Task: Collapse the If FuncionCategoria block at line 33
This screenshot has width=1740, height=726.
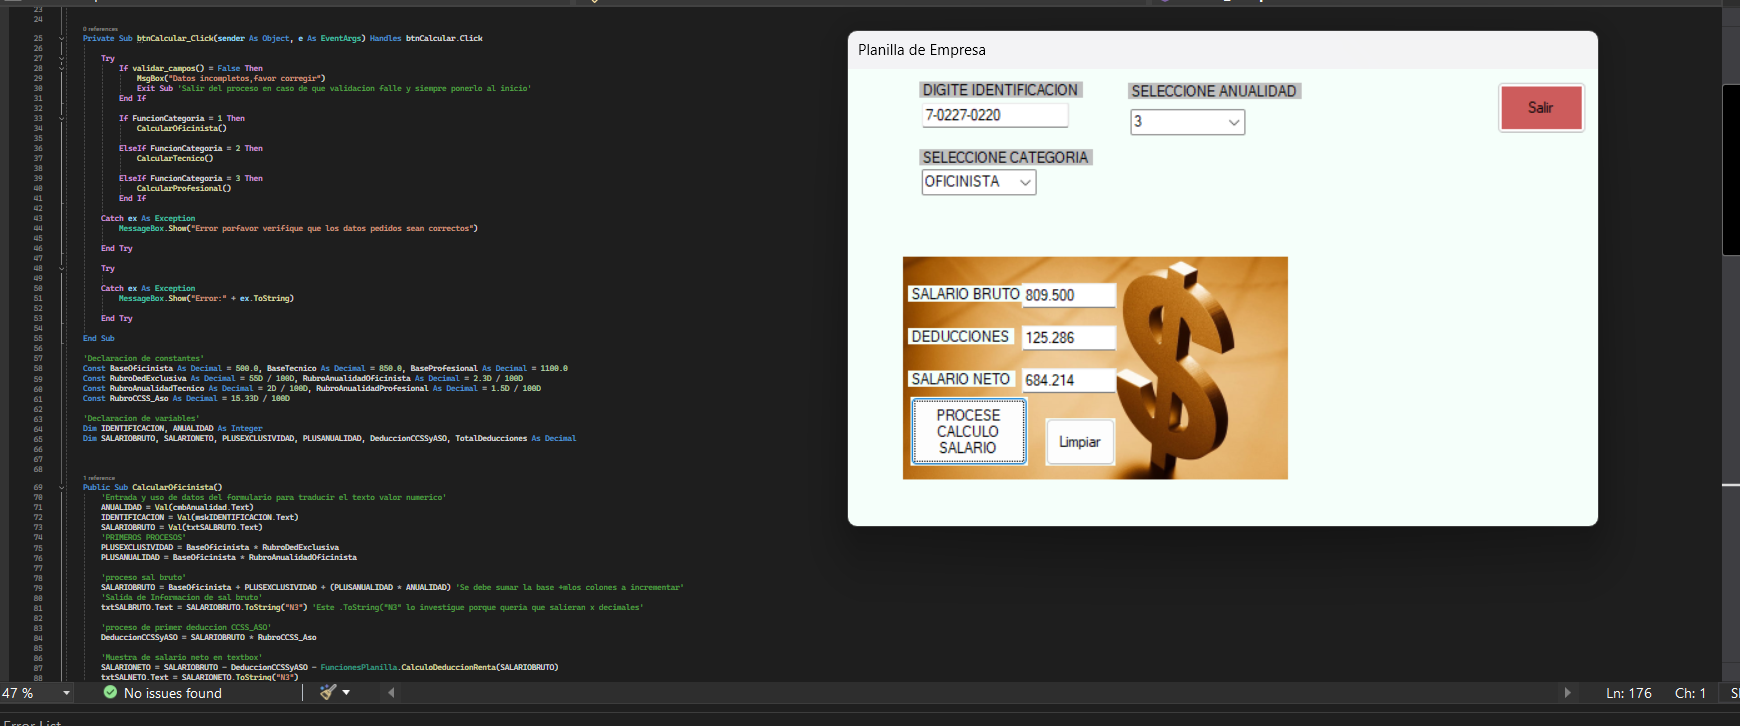Action: pos(62,118)
